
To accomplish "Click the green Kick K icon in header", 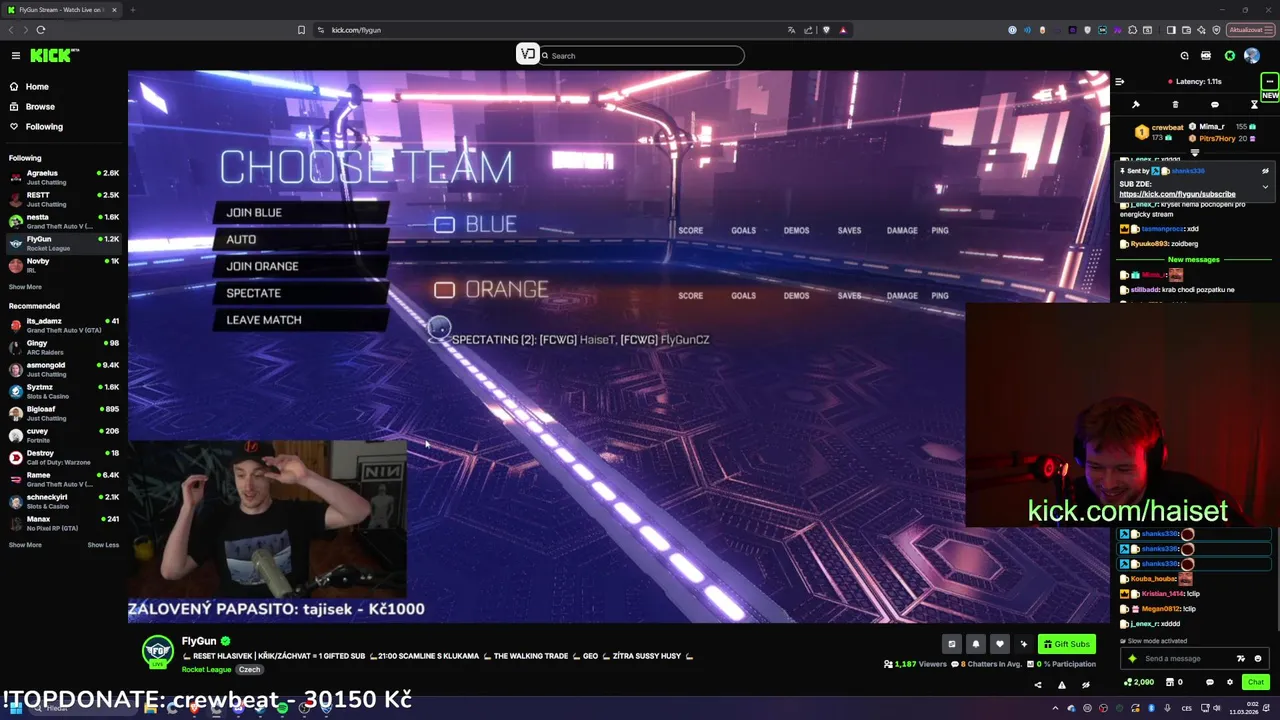I will pyautogui.click(x=1230, y=56).
